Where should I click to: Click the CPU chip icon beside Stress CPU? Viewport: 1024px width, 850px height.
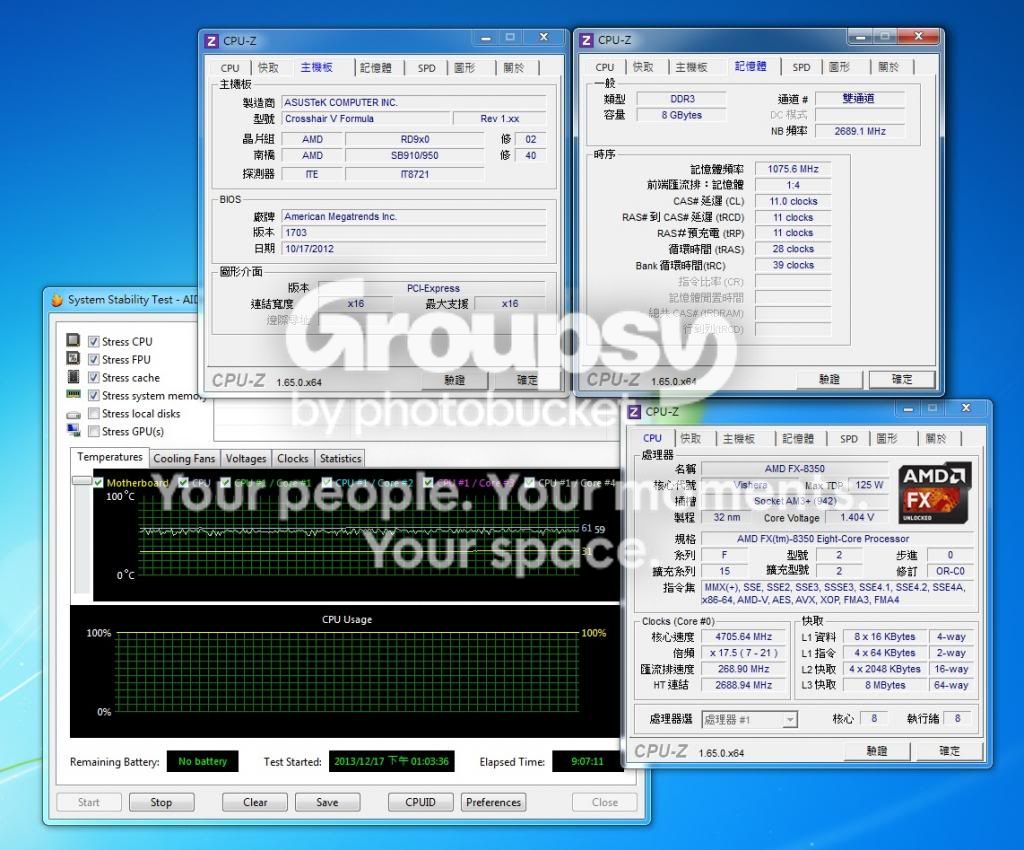click(x=73, y=340)
